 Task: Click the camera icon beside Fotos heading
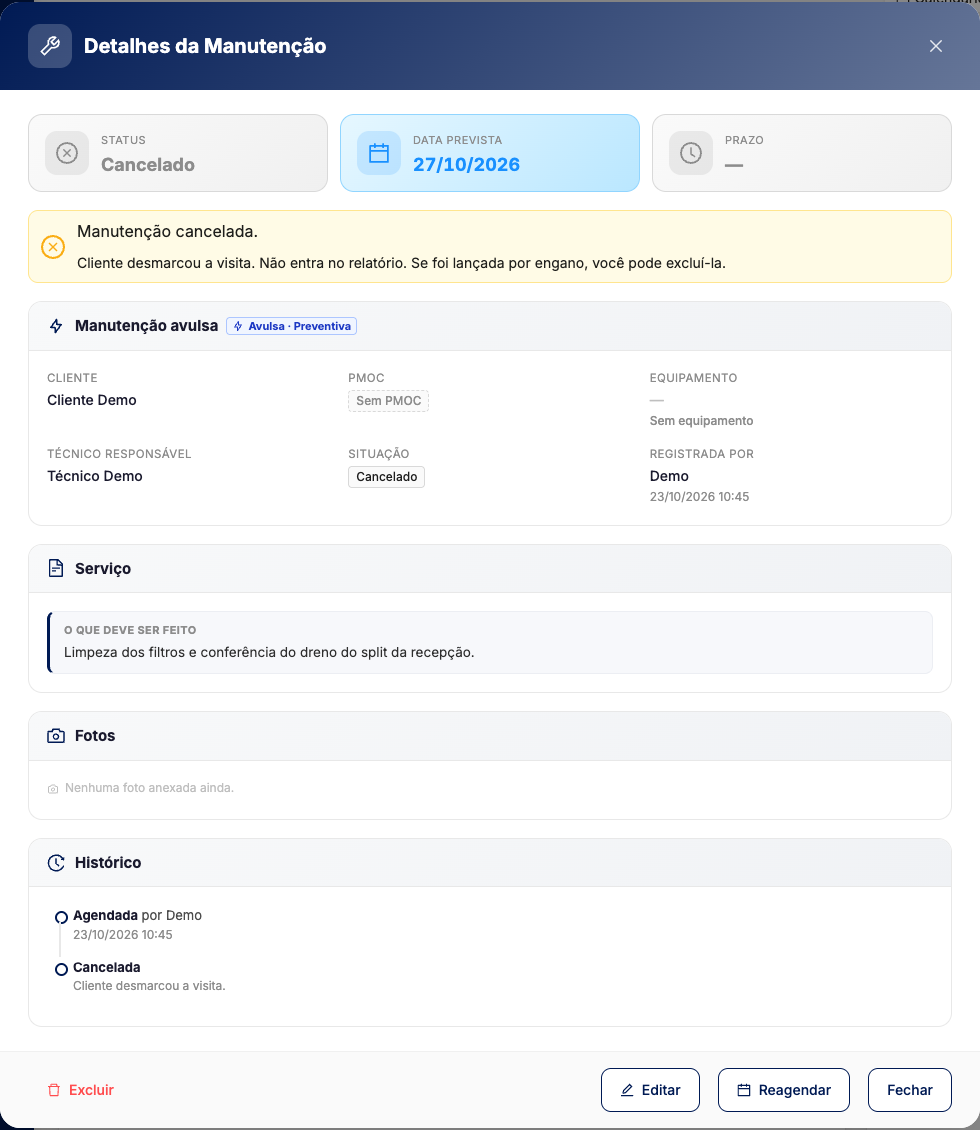click(56, 736)
